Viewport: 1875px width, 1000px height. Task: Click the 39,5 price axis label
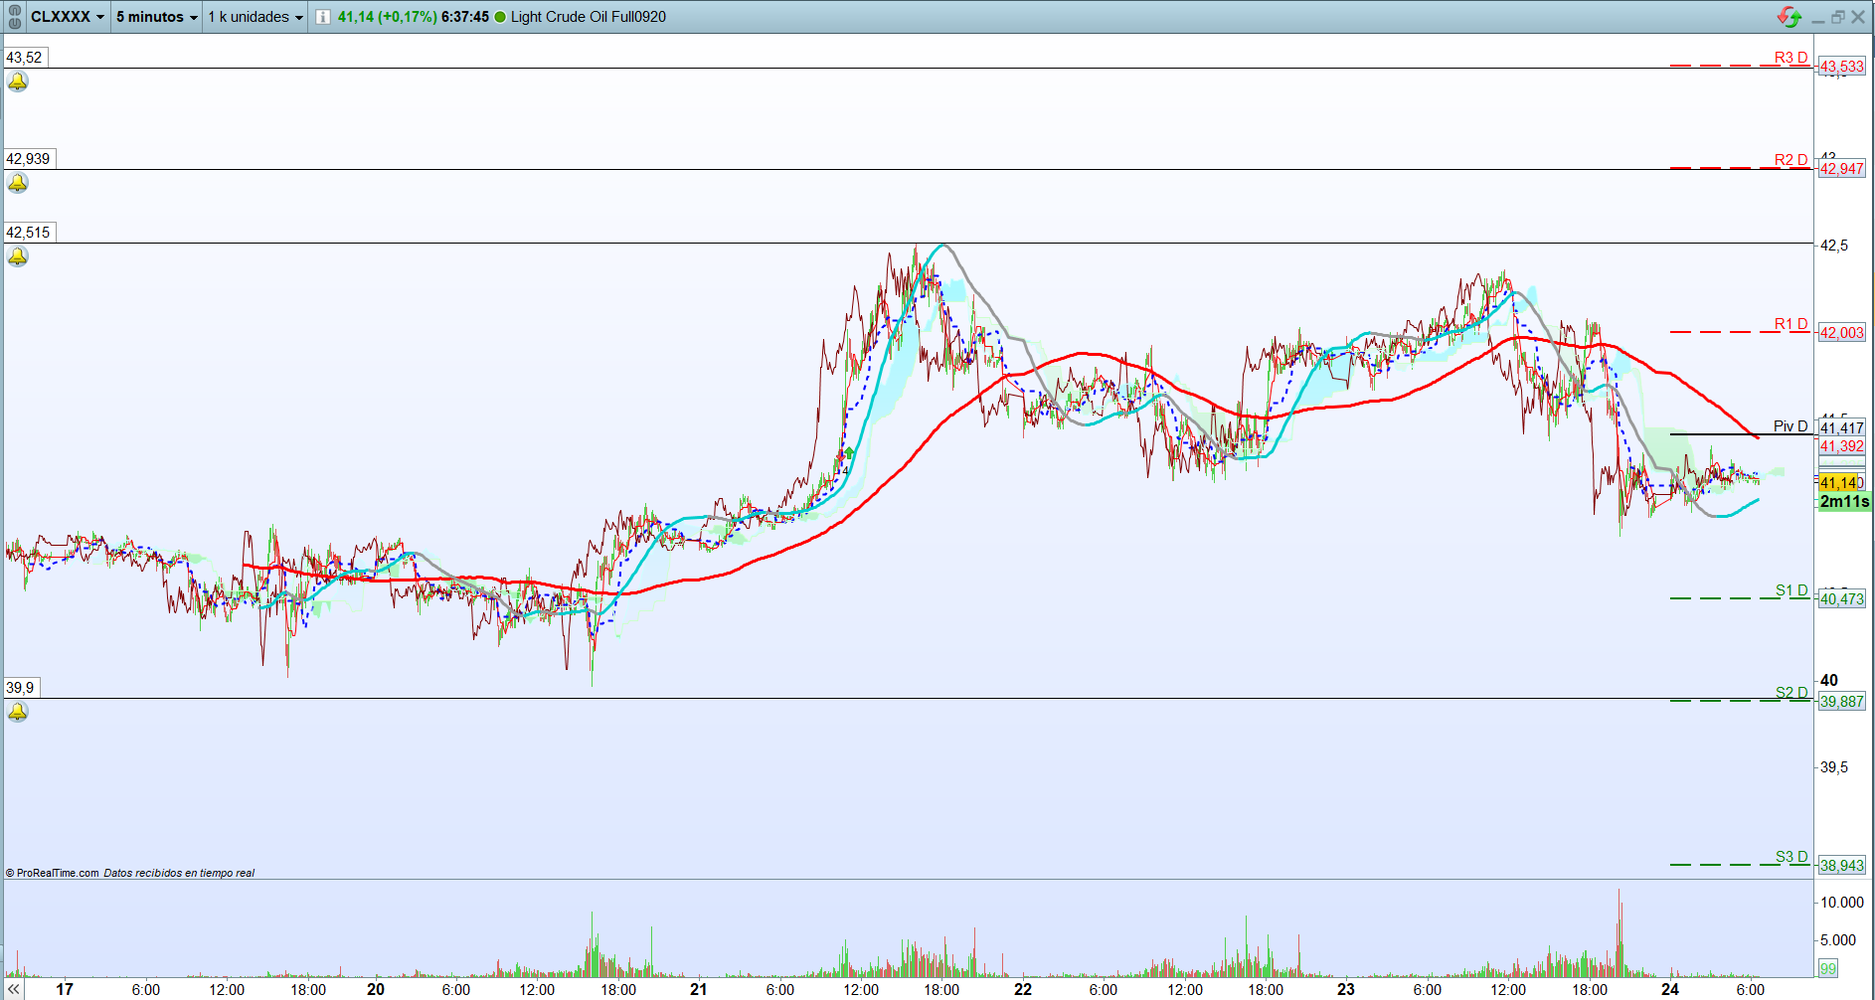[x=1834, y=768]
